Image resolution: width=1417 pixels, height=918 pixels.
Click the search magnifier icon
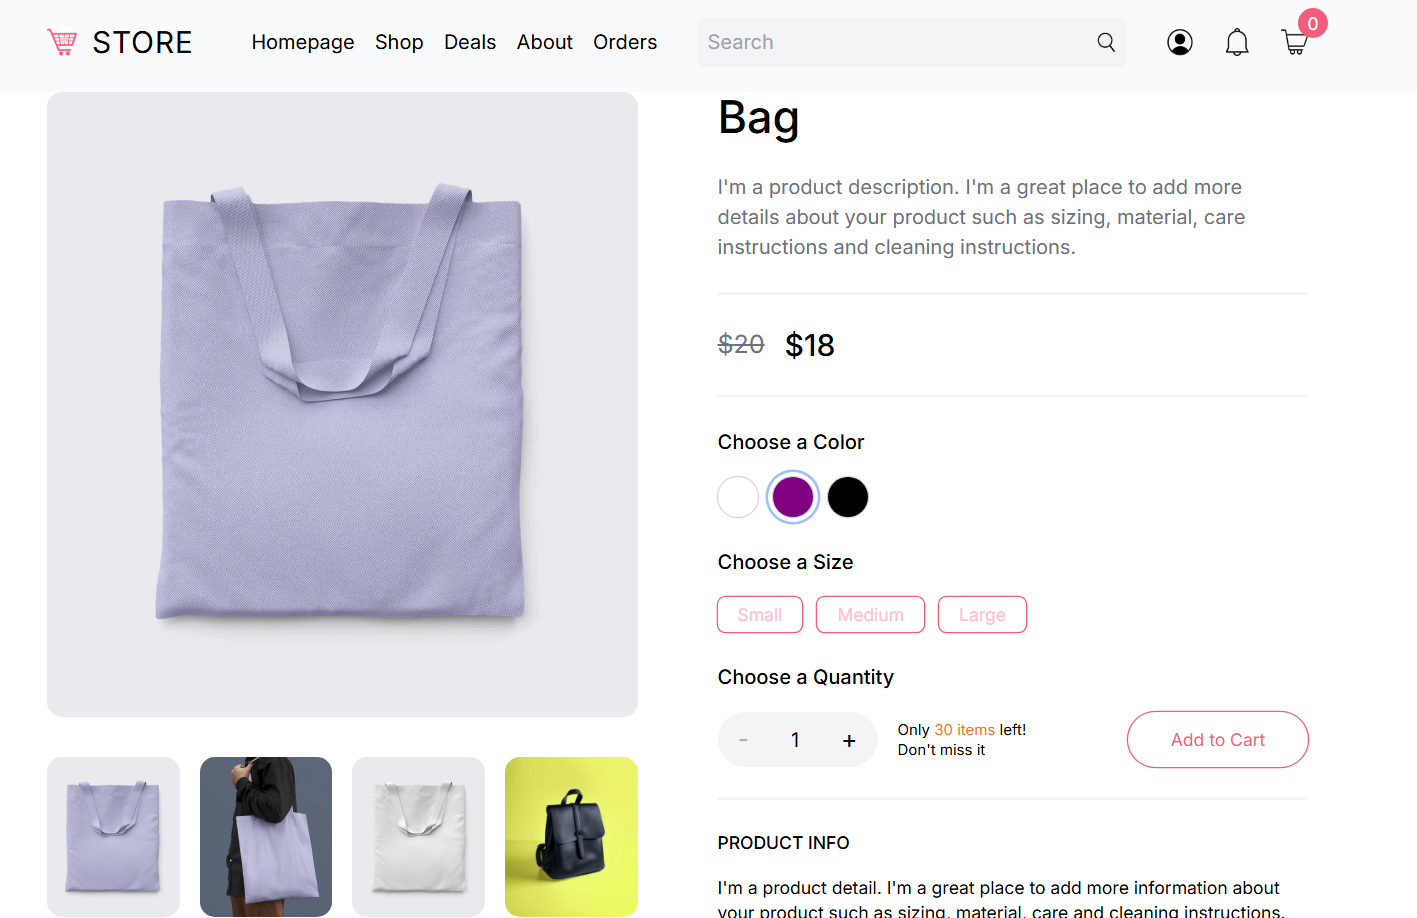1106,42
